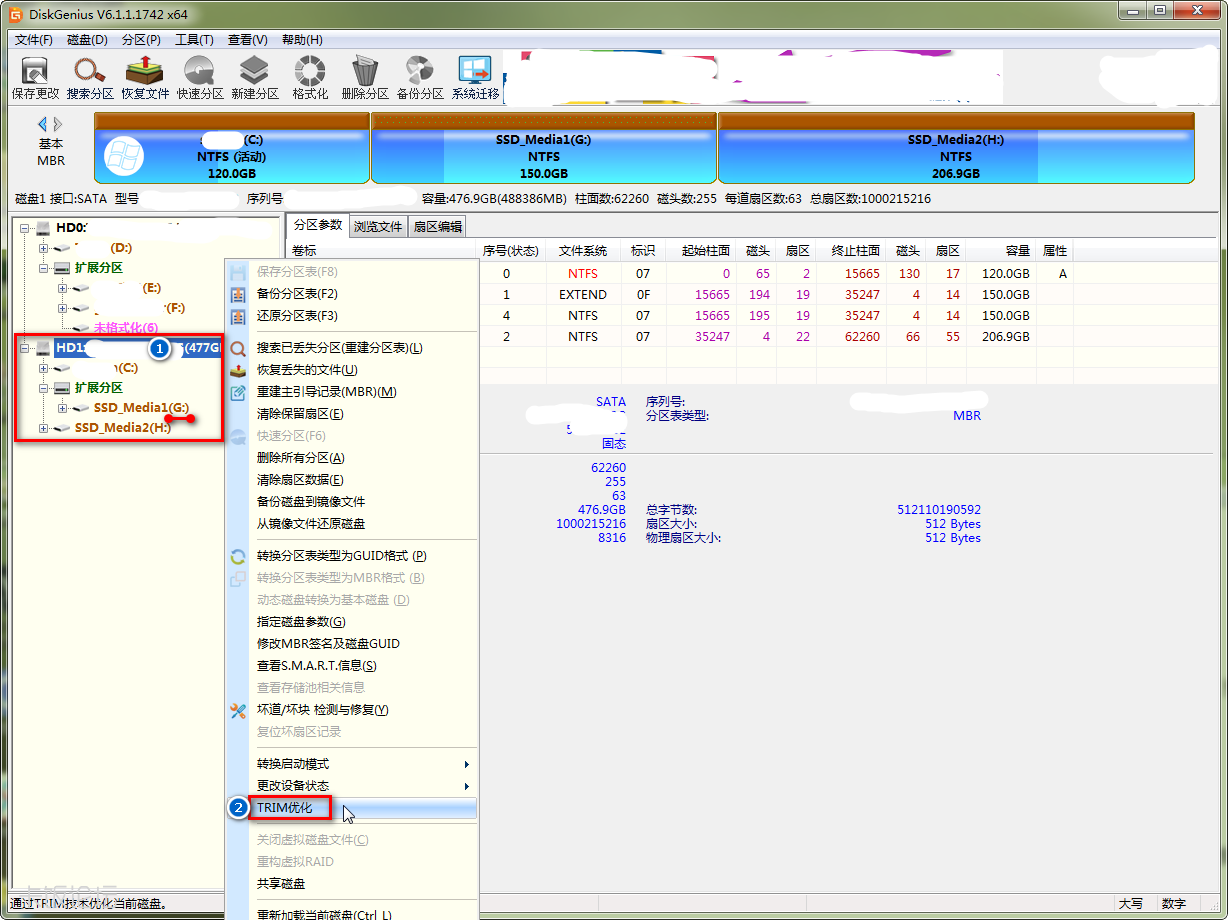Switch to the 浏览文件 tab
Screen dimensions: 1228x920
(378, 227)
